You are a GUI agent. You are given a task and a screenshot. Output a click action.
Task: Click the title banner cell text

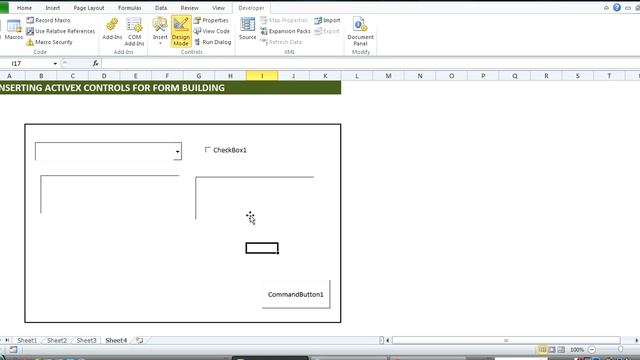(x=113, y=88)
